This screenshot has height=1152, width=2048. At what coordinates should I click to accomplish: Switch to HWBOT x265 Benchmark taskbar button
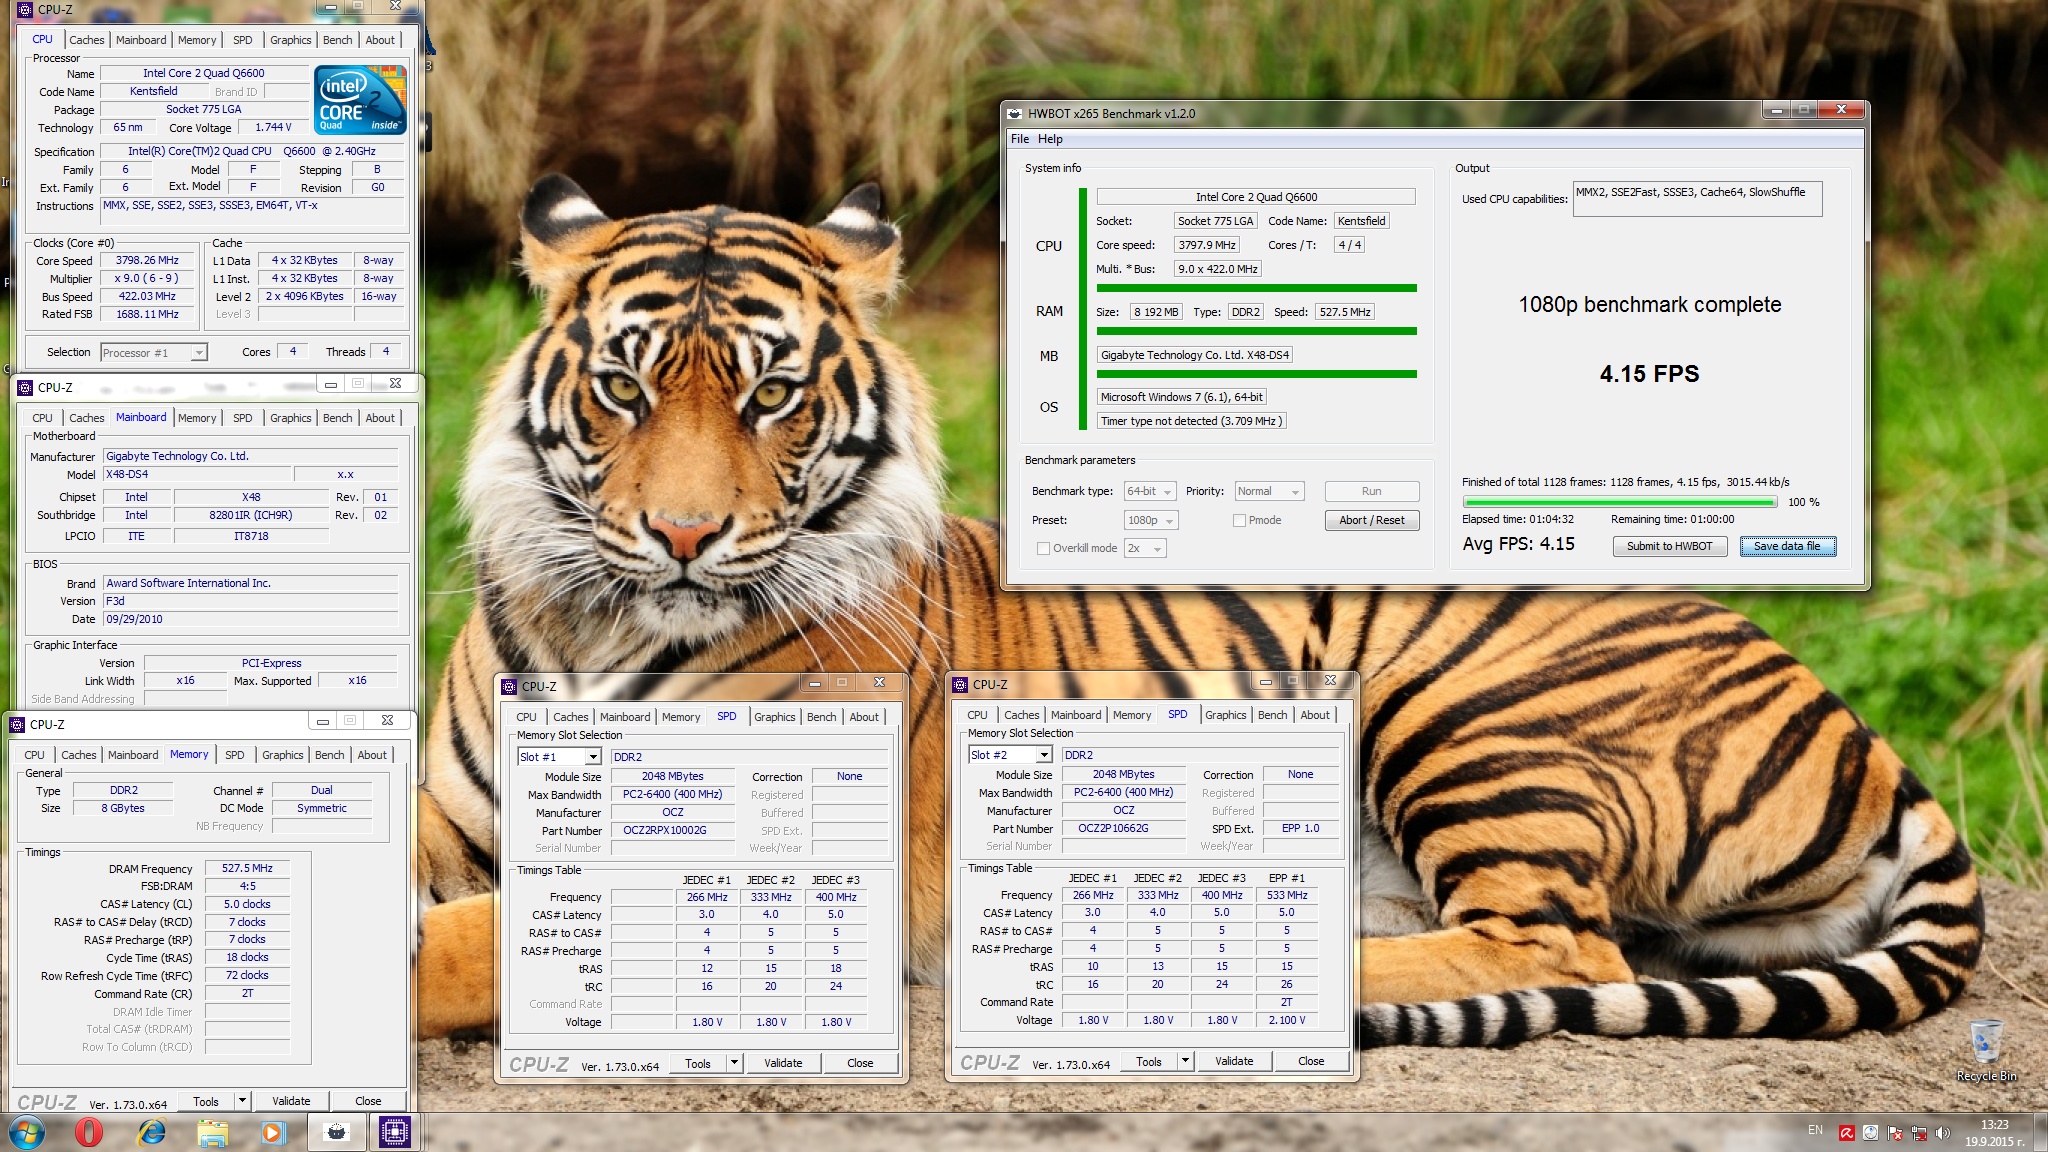coord(337,1133)
